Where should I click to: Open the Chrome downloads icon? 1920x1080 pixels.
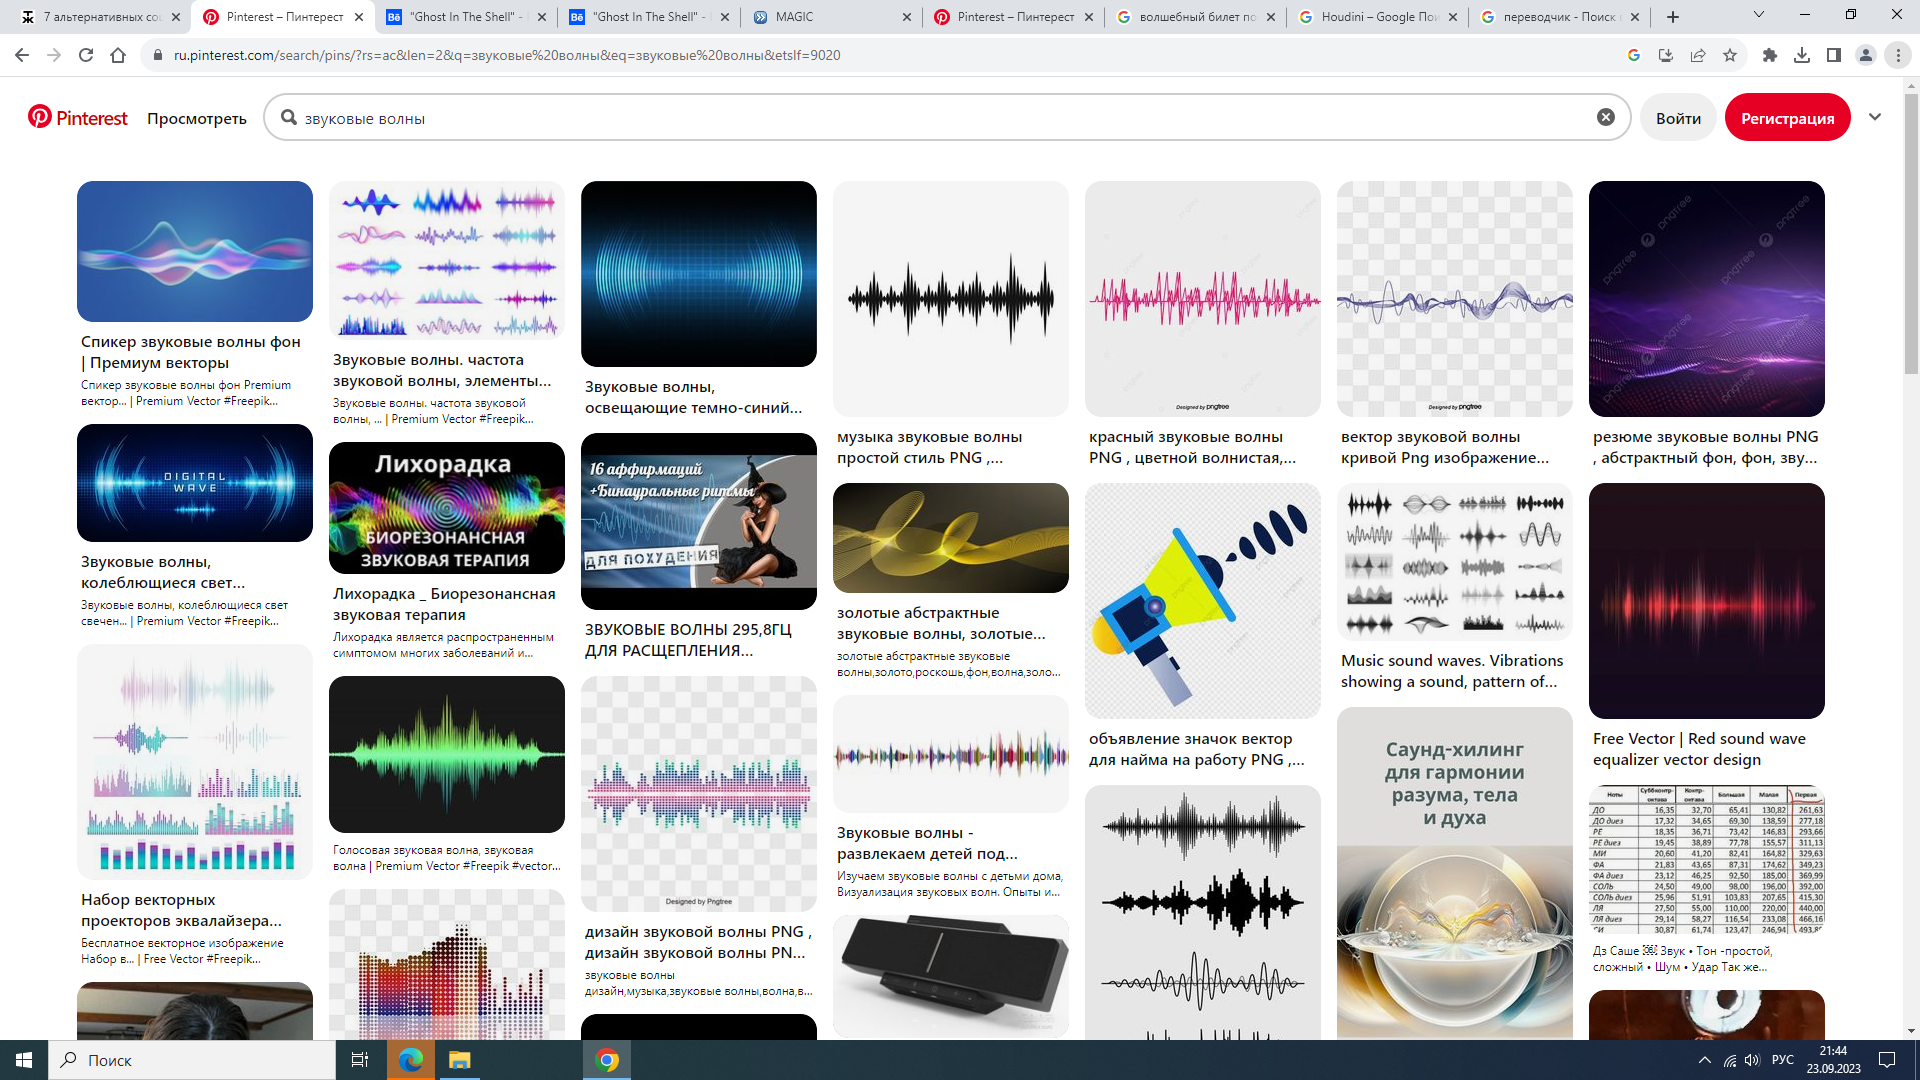point(1802,55)
